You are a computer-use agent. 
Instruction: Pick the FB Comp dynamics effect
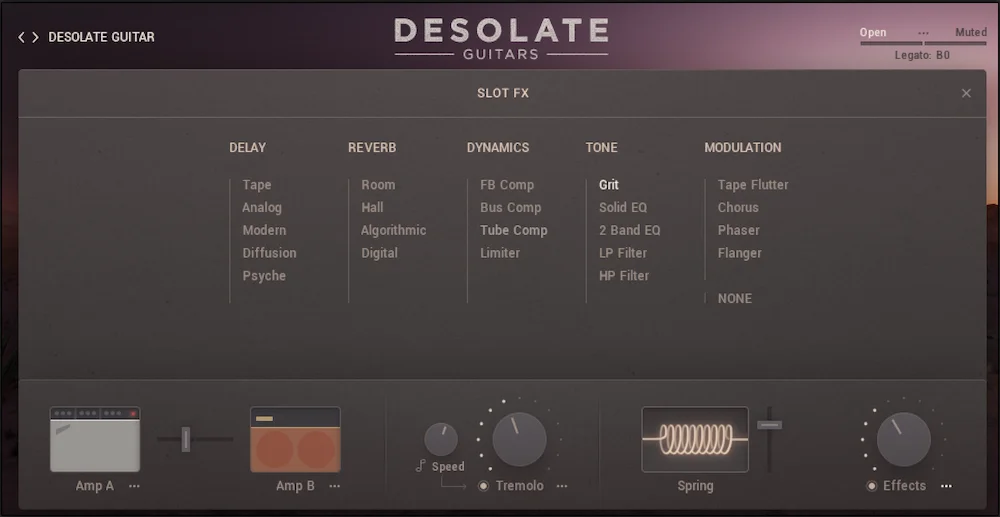point(507,185)
